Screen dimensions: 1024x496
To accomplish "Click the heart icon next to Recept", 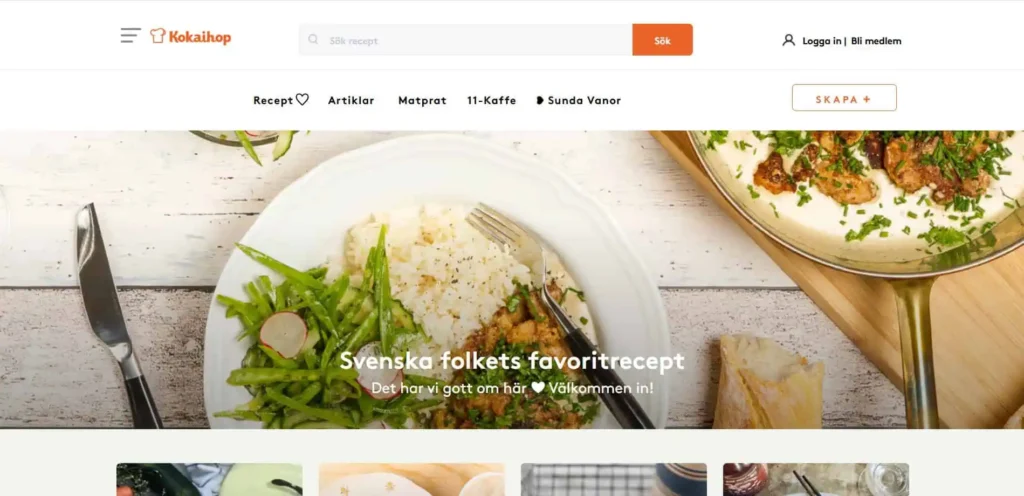I will tap(302, 100).
